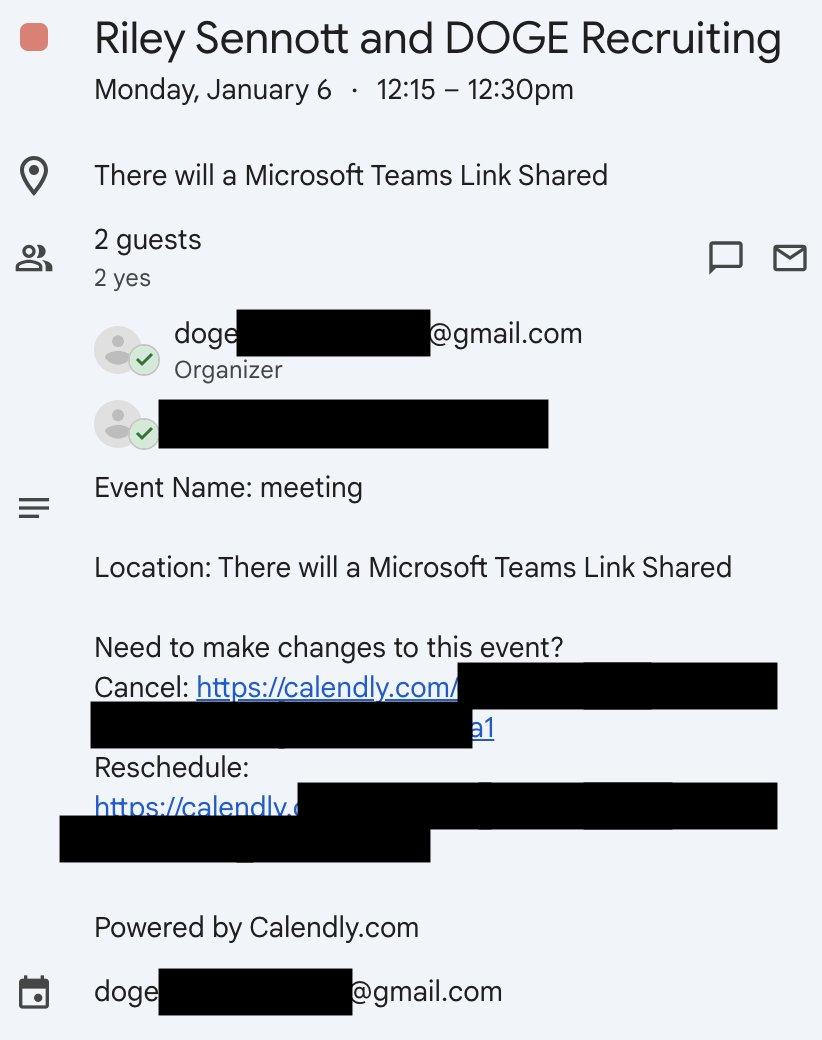Click the Riley Sennott and DOGE Recruiting title
822x1040 pixels.
[x=437, y=39]
